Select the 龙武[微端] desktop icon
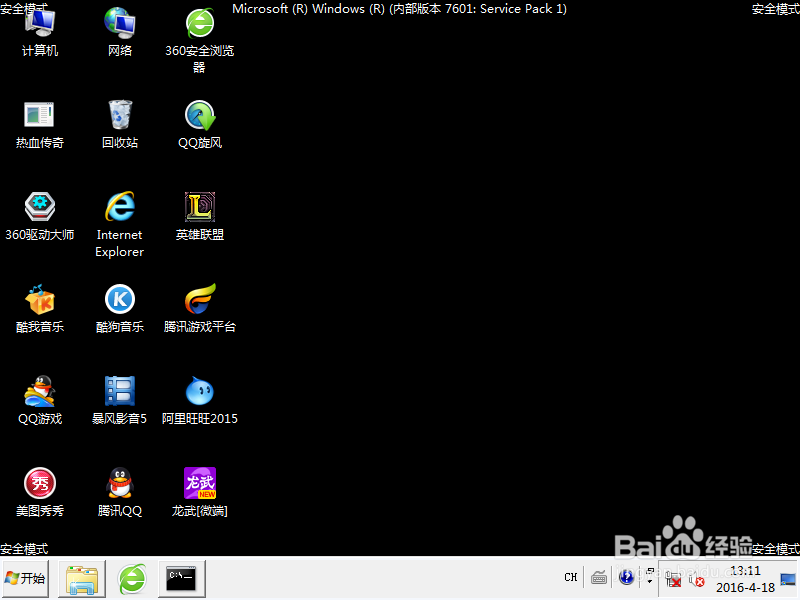Viewport: 800px width, 600px height. pyautogui.click(x=199, y=492)
